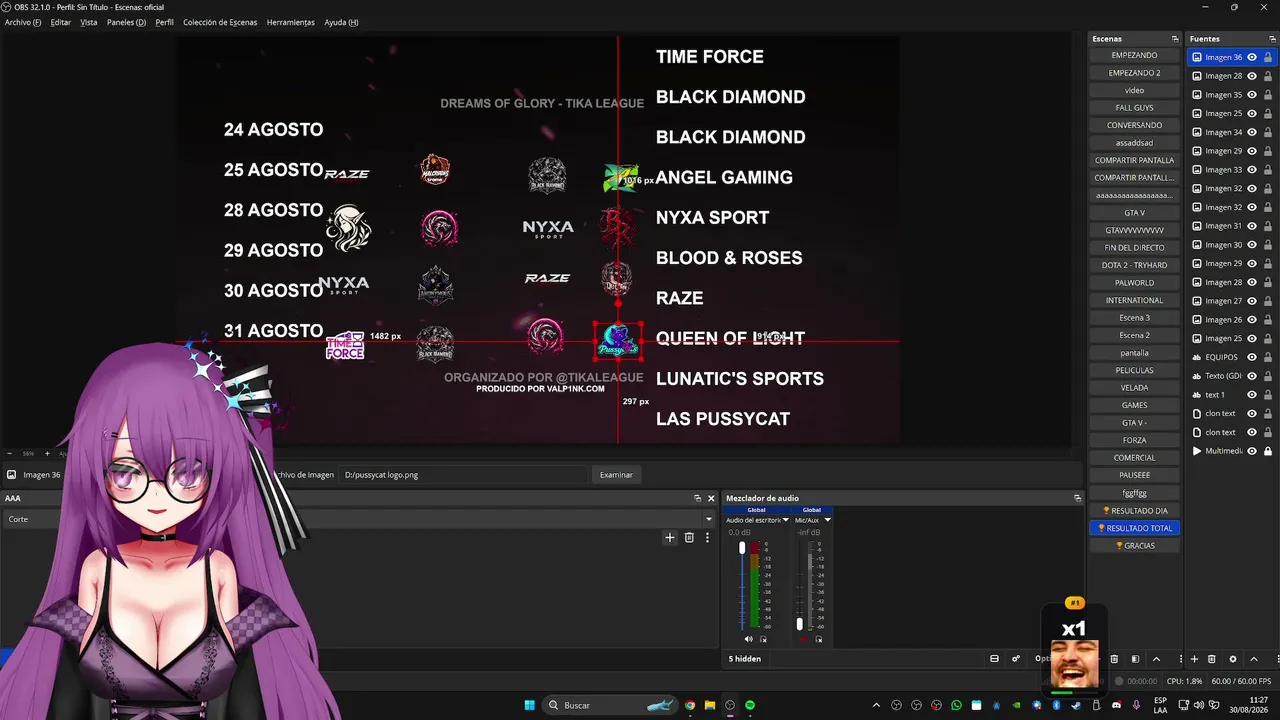Switch to the RESULTADO DIA scene
This screenshot has width=1280, height=720.
1134,510
